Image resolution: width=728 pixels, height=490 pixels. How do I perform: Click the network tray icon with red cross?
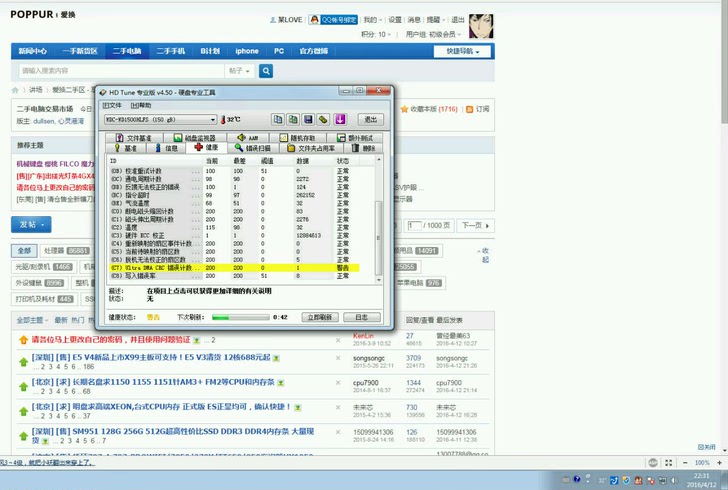(651, 480)
